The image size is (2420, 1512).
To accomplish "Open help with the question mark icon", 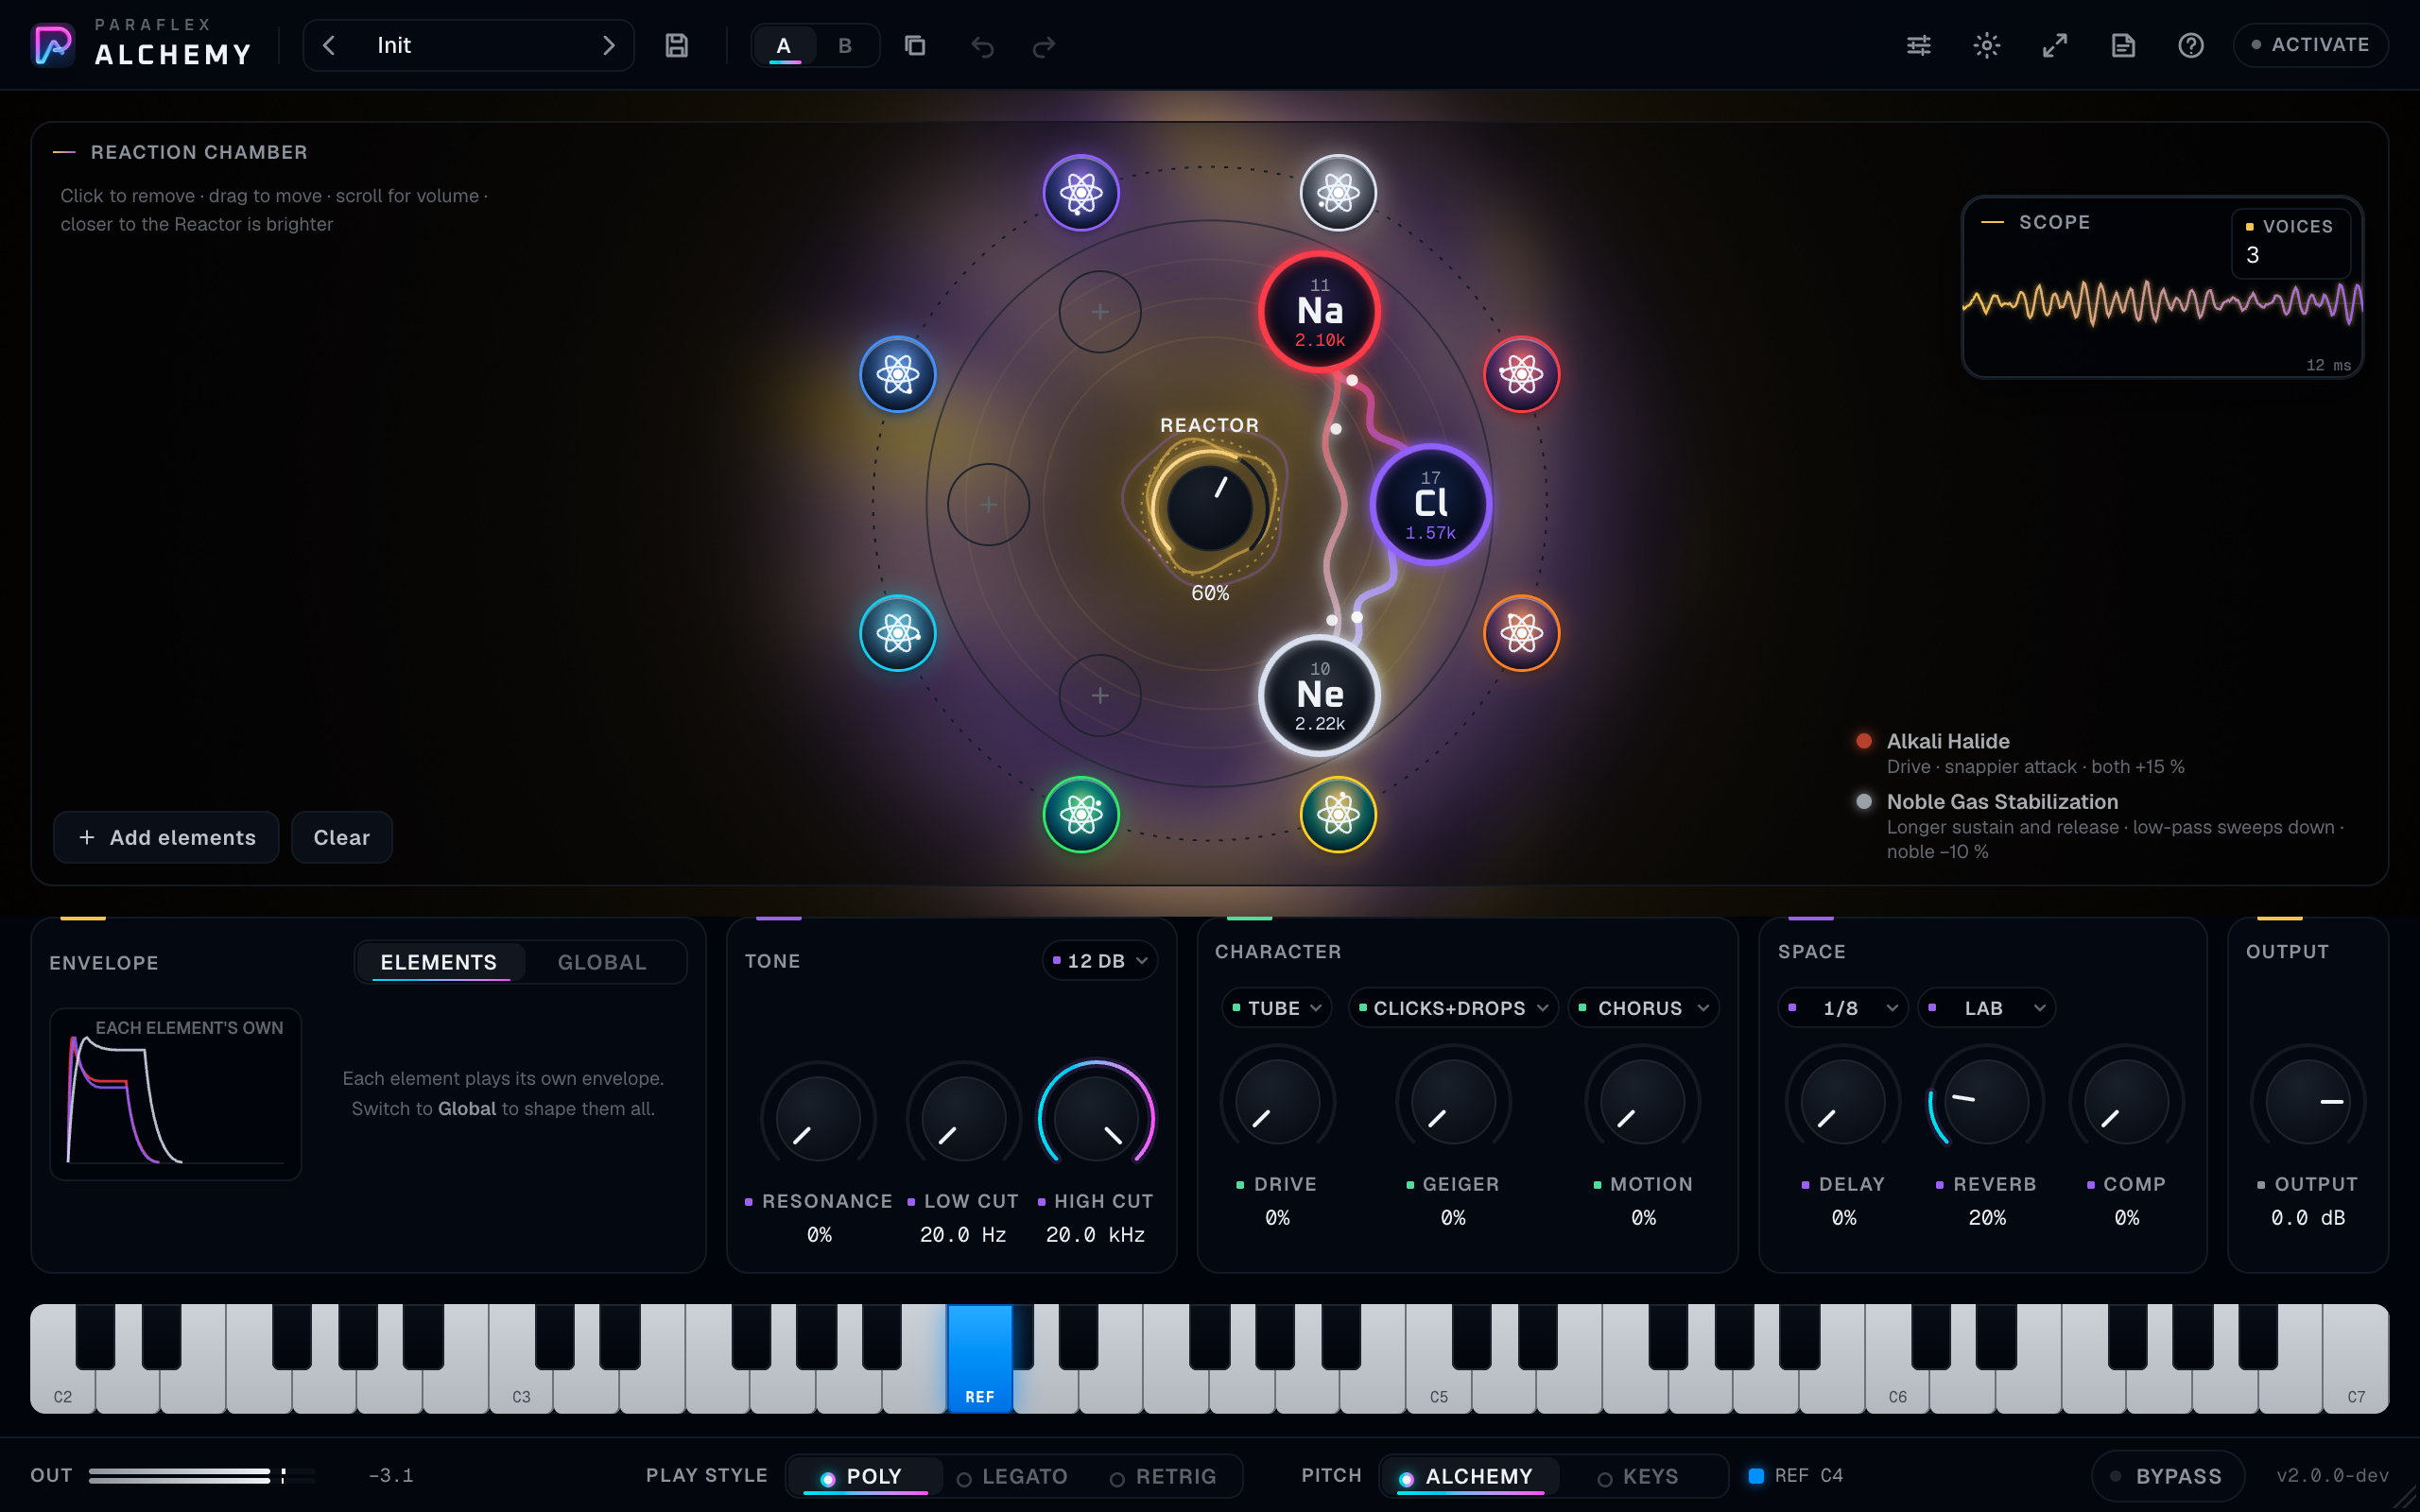I will [2191, 45].
